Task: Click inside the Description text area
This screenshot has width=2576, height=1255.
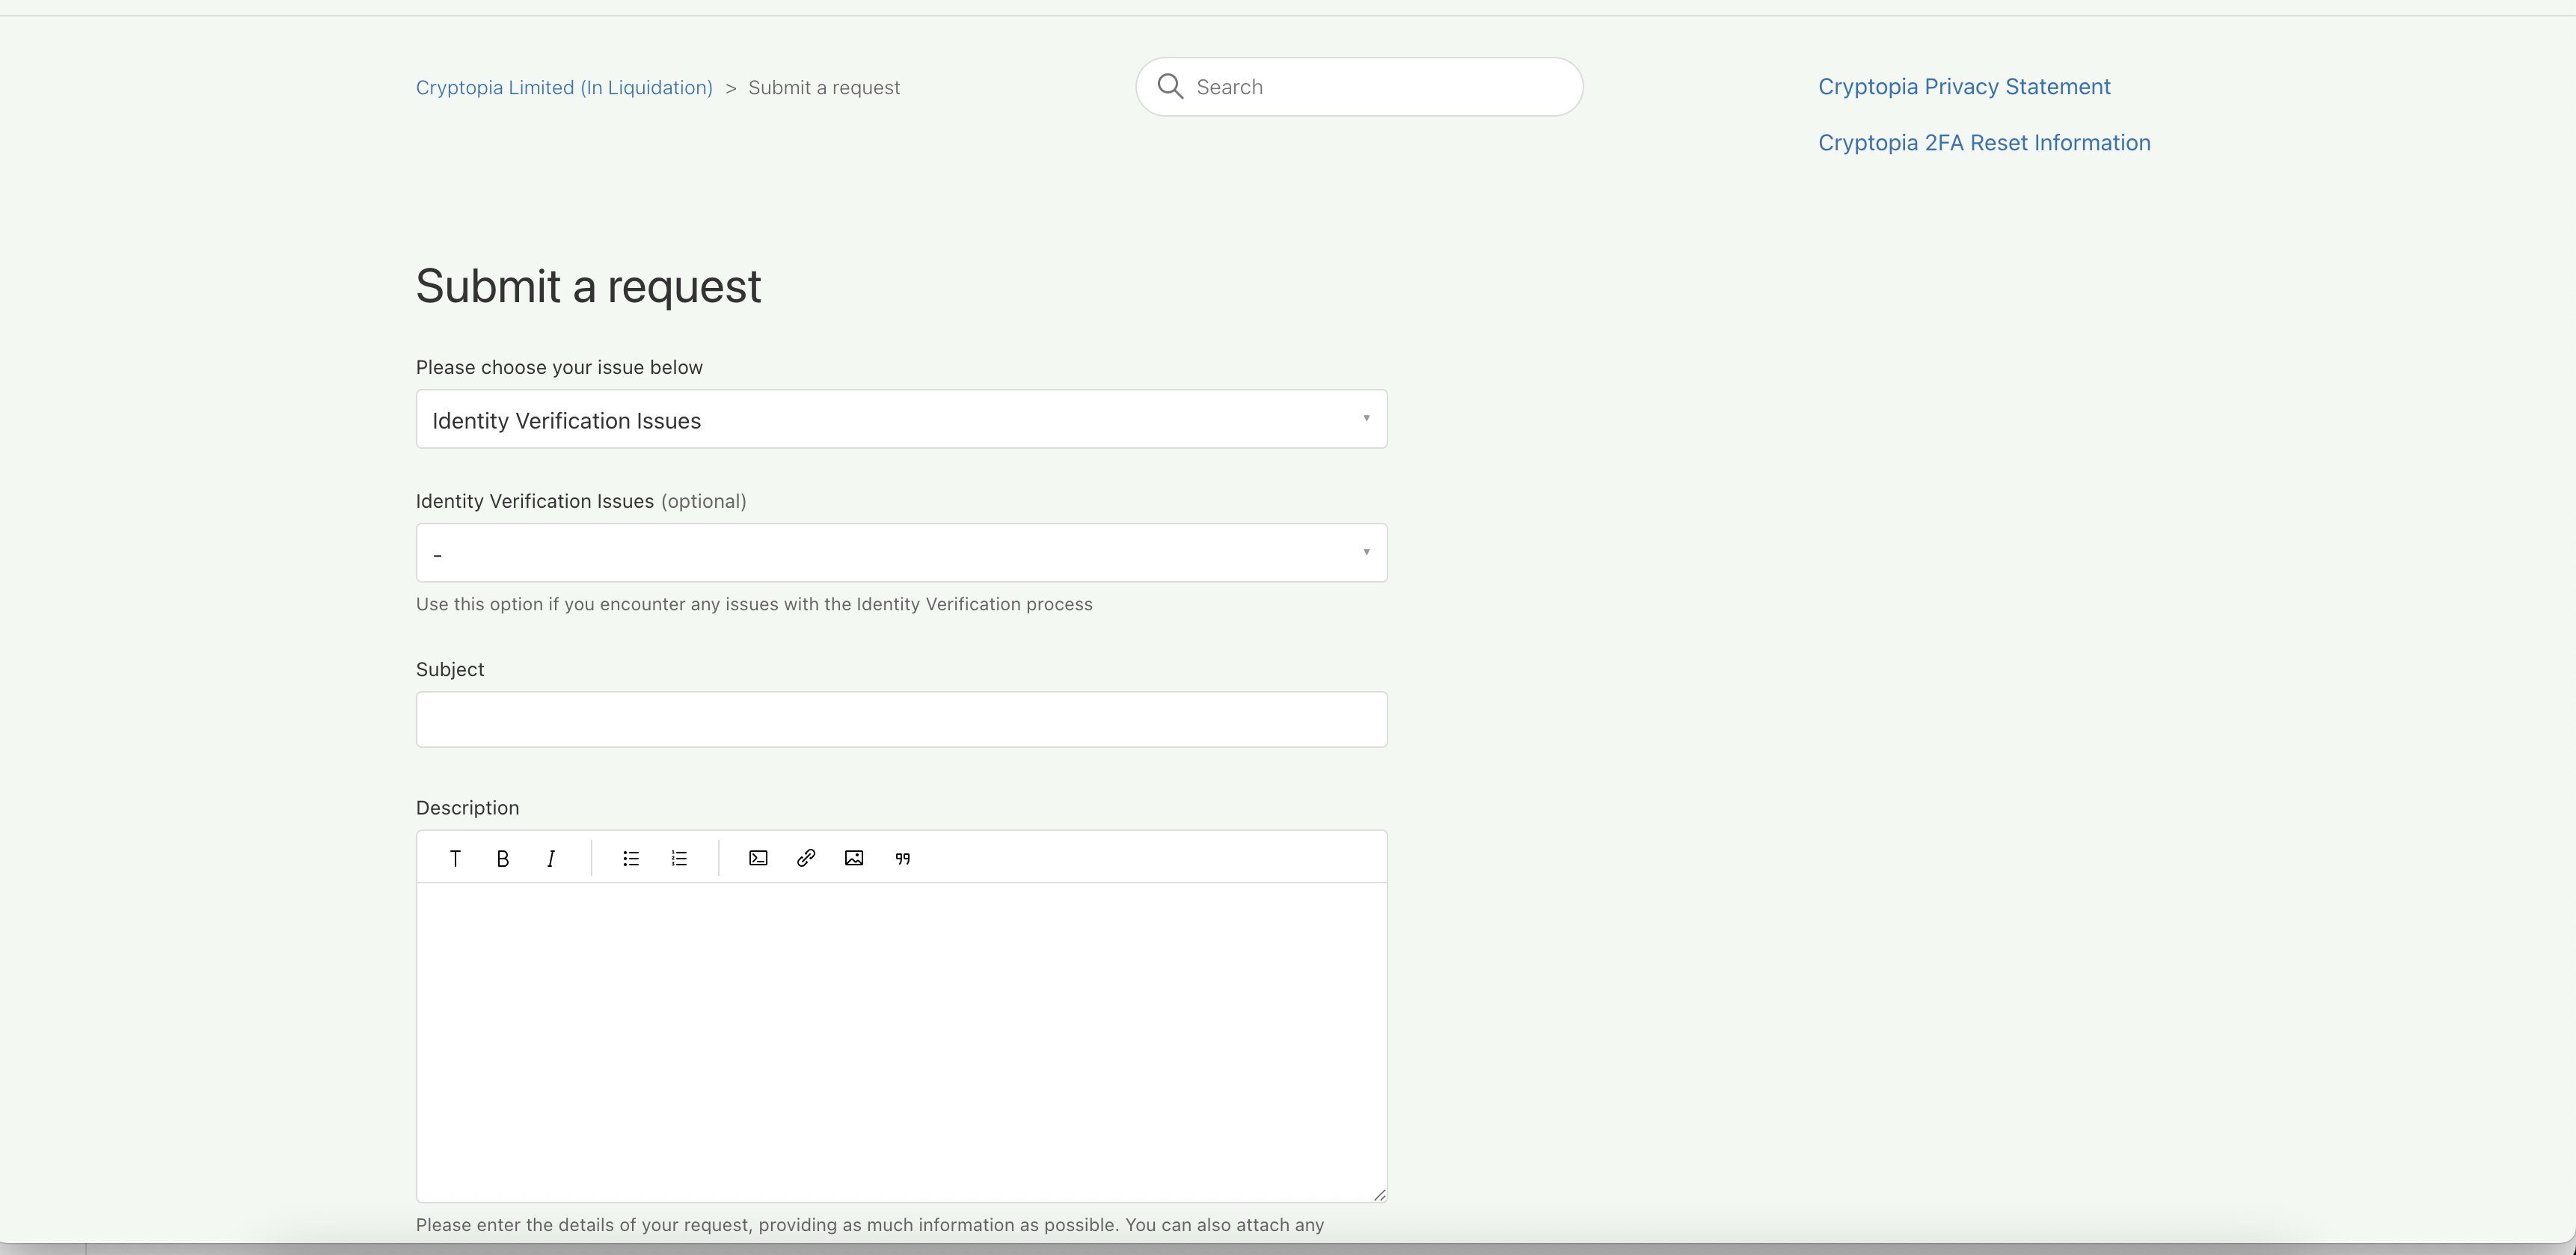Action: coord(900,1040)
